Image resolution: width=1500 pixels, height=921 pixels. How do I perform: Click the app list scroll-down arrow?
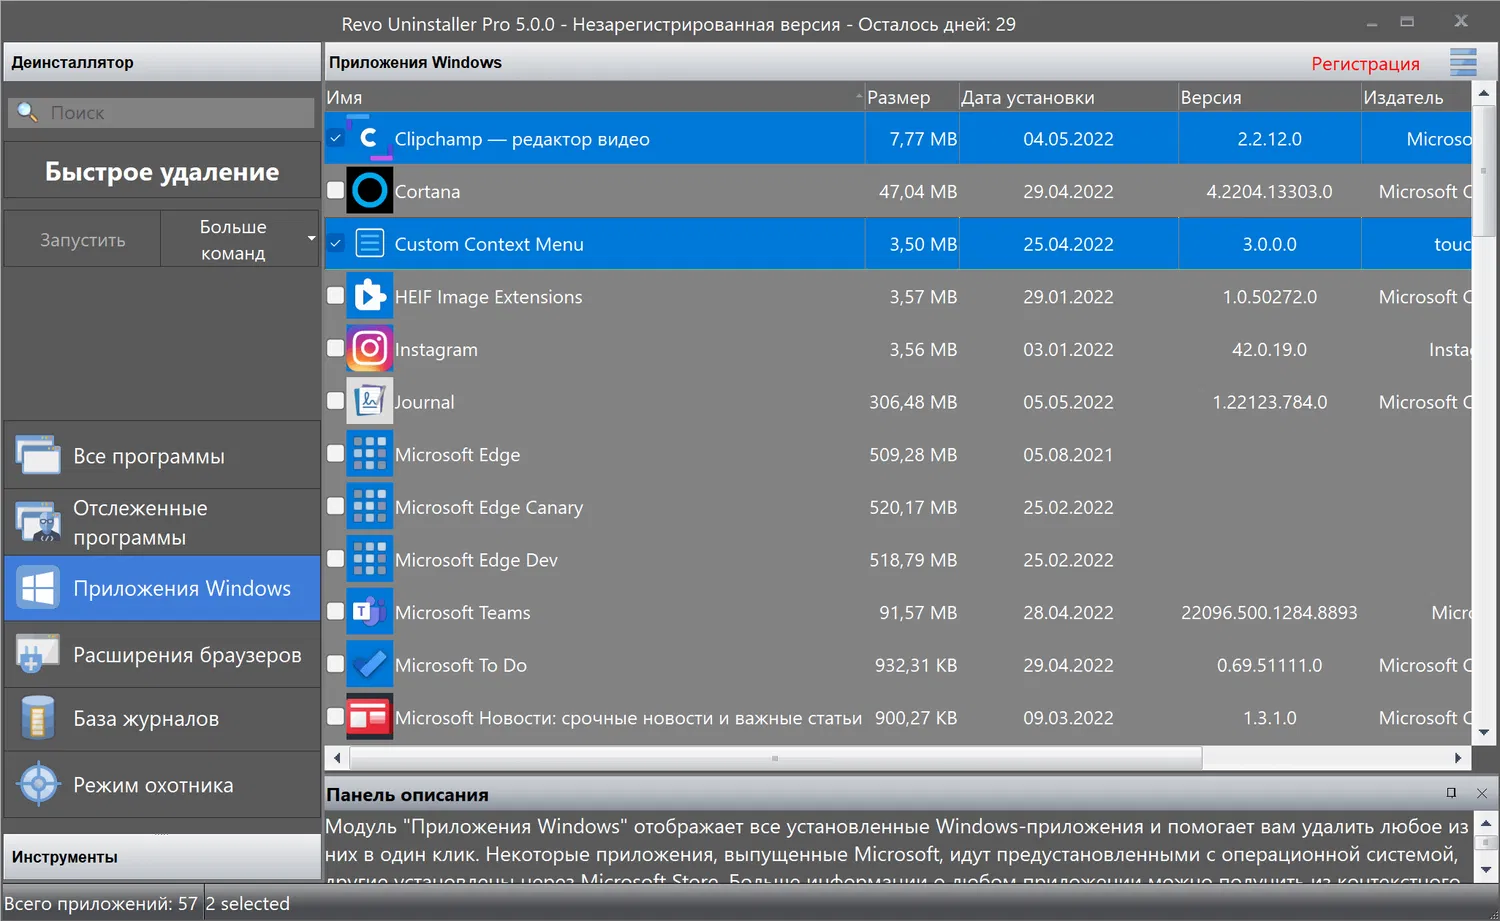(1484, 732)
